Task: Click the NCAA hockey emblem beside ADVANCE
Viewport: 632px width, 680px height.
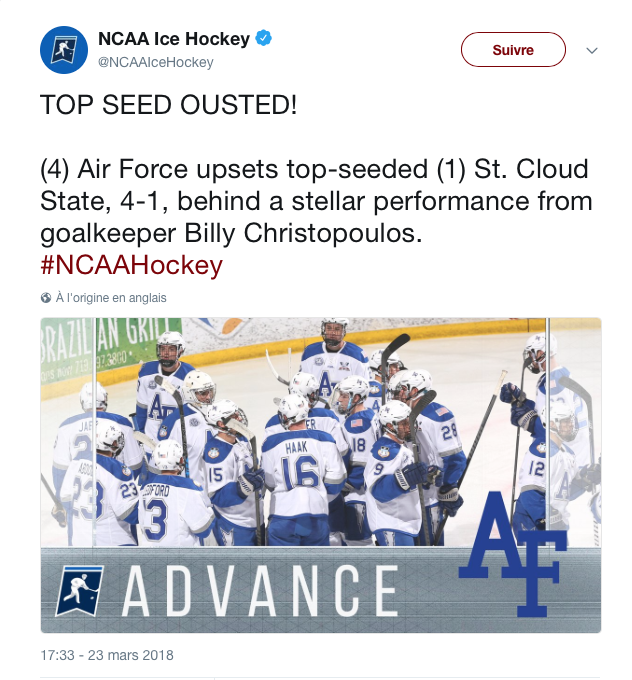Action: [x=80, y=590]
